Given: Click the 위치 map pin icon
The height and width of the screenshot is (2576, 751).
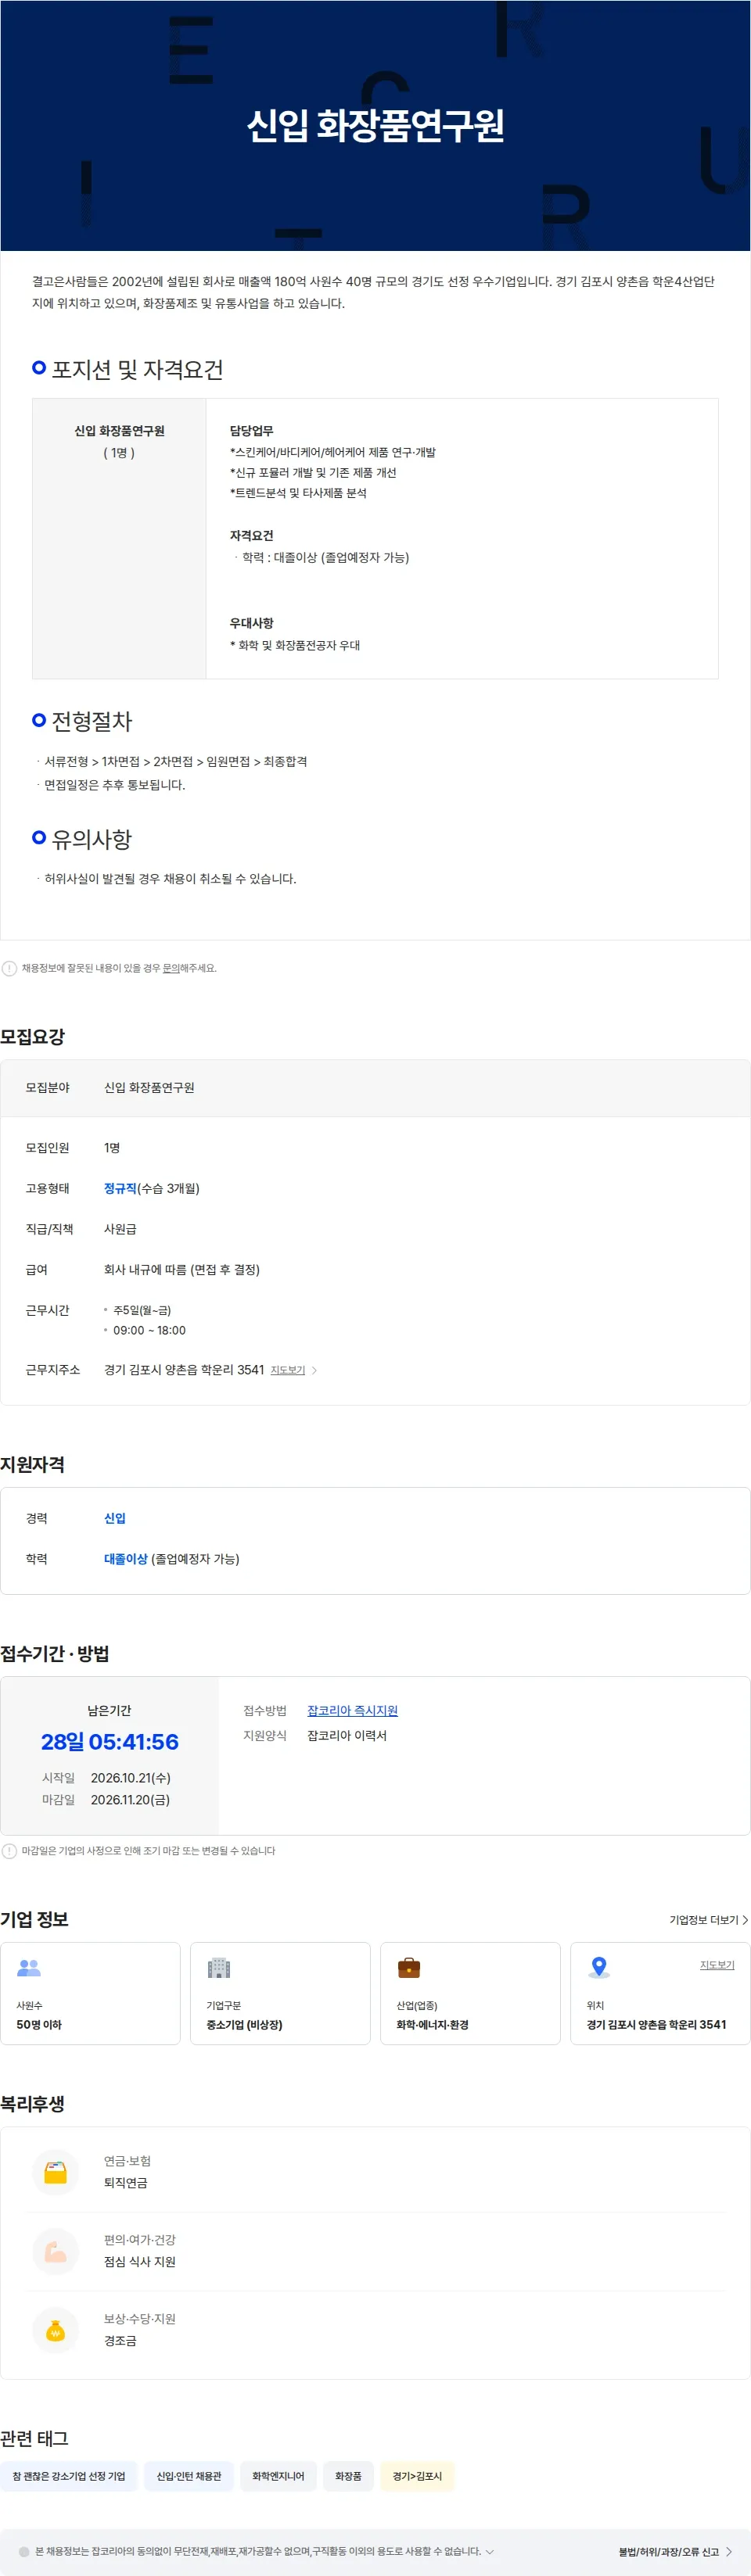Looking at the screenshot, I should pyautogui.click(x=599, y=1967).
